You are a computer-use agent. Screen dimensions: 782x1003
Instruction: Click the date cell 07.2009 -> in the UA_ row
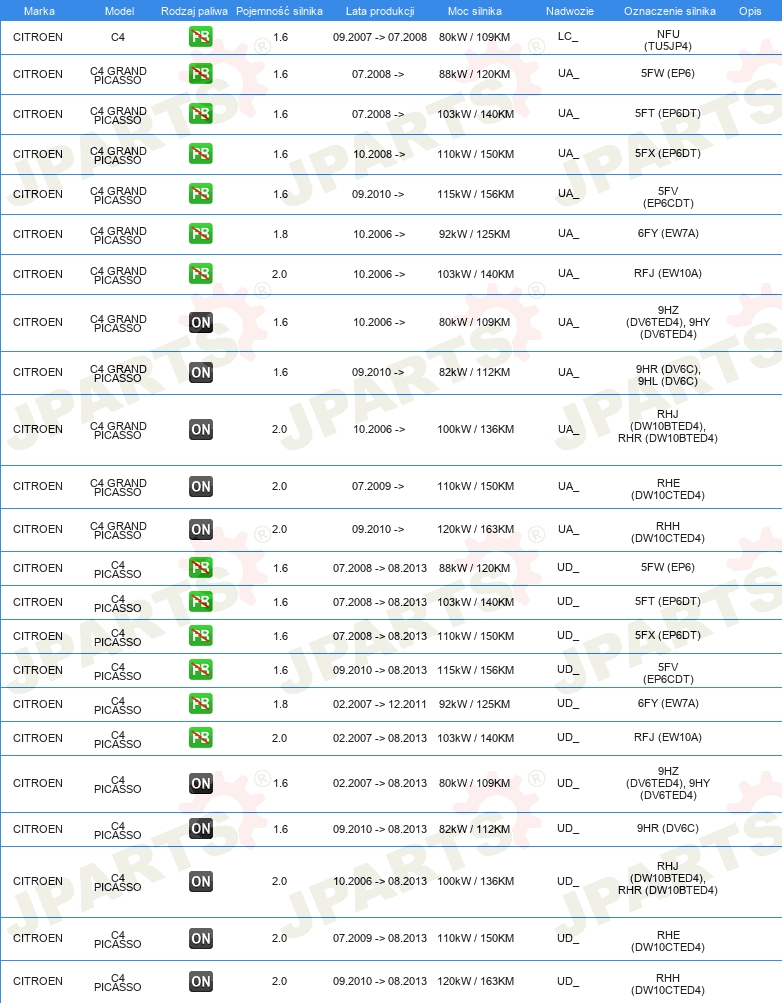[x=378, y=486]
